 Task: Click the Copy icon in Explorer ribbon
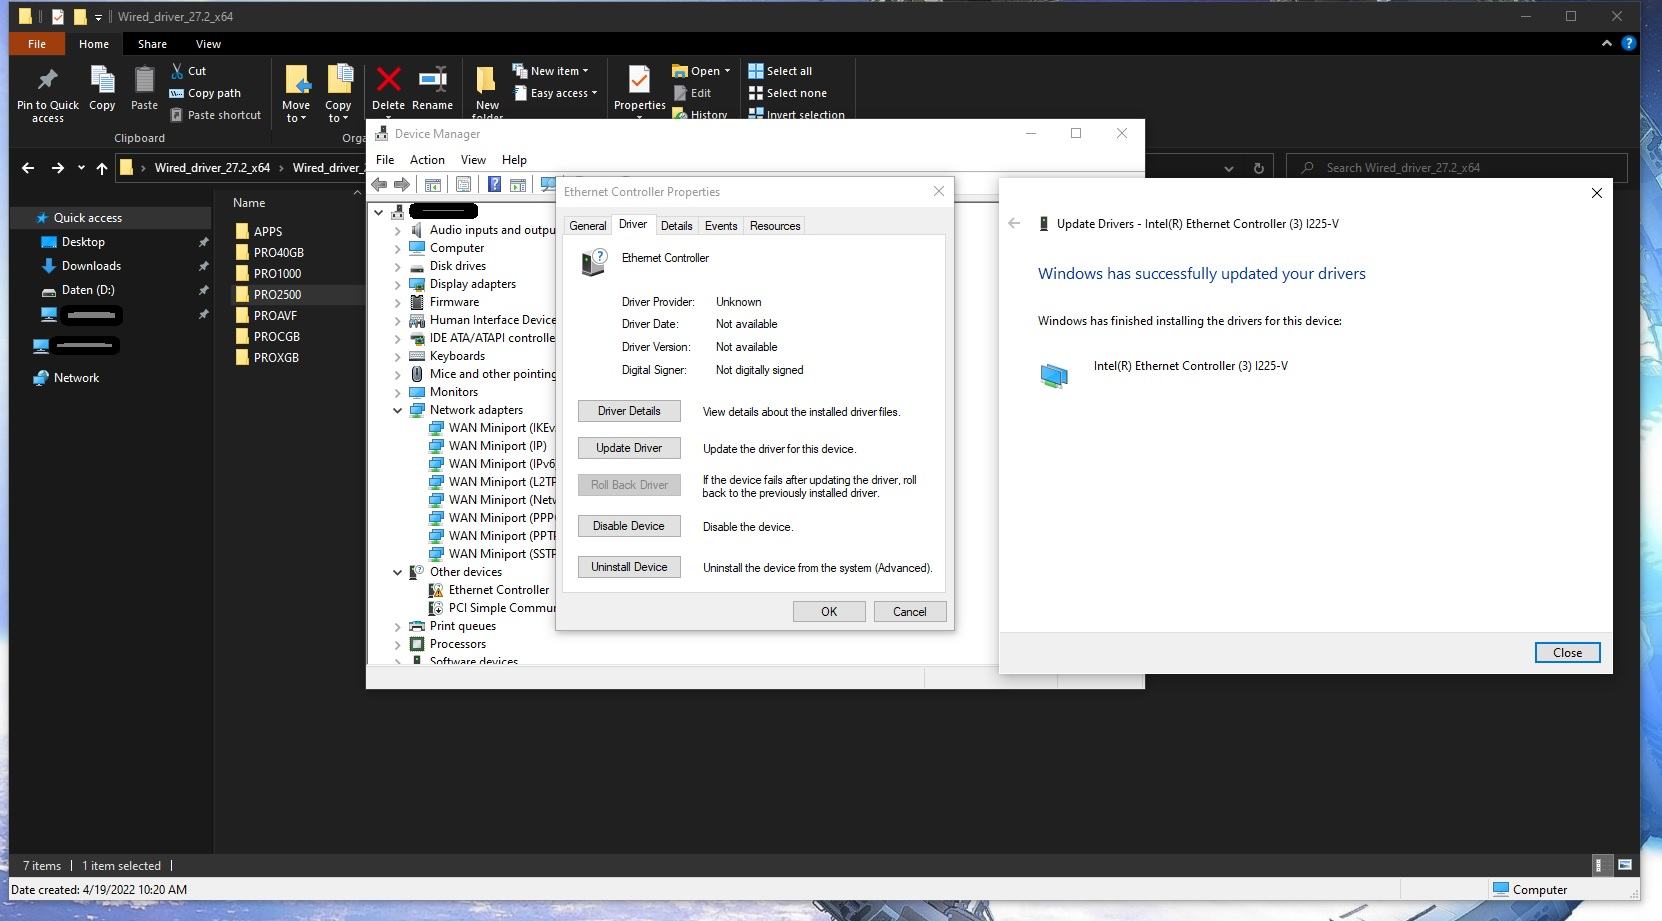[102, 80]
